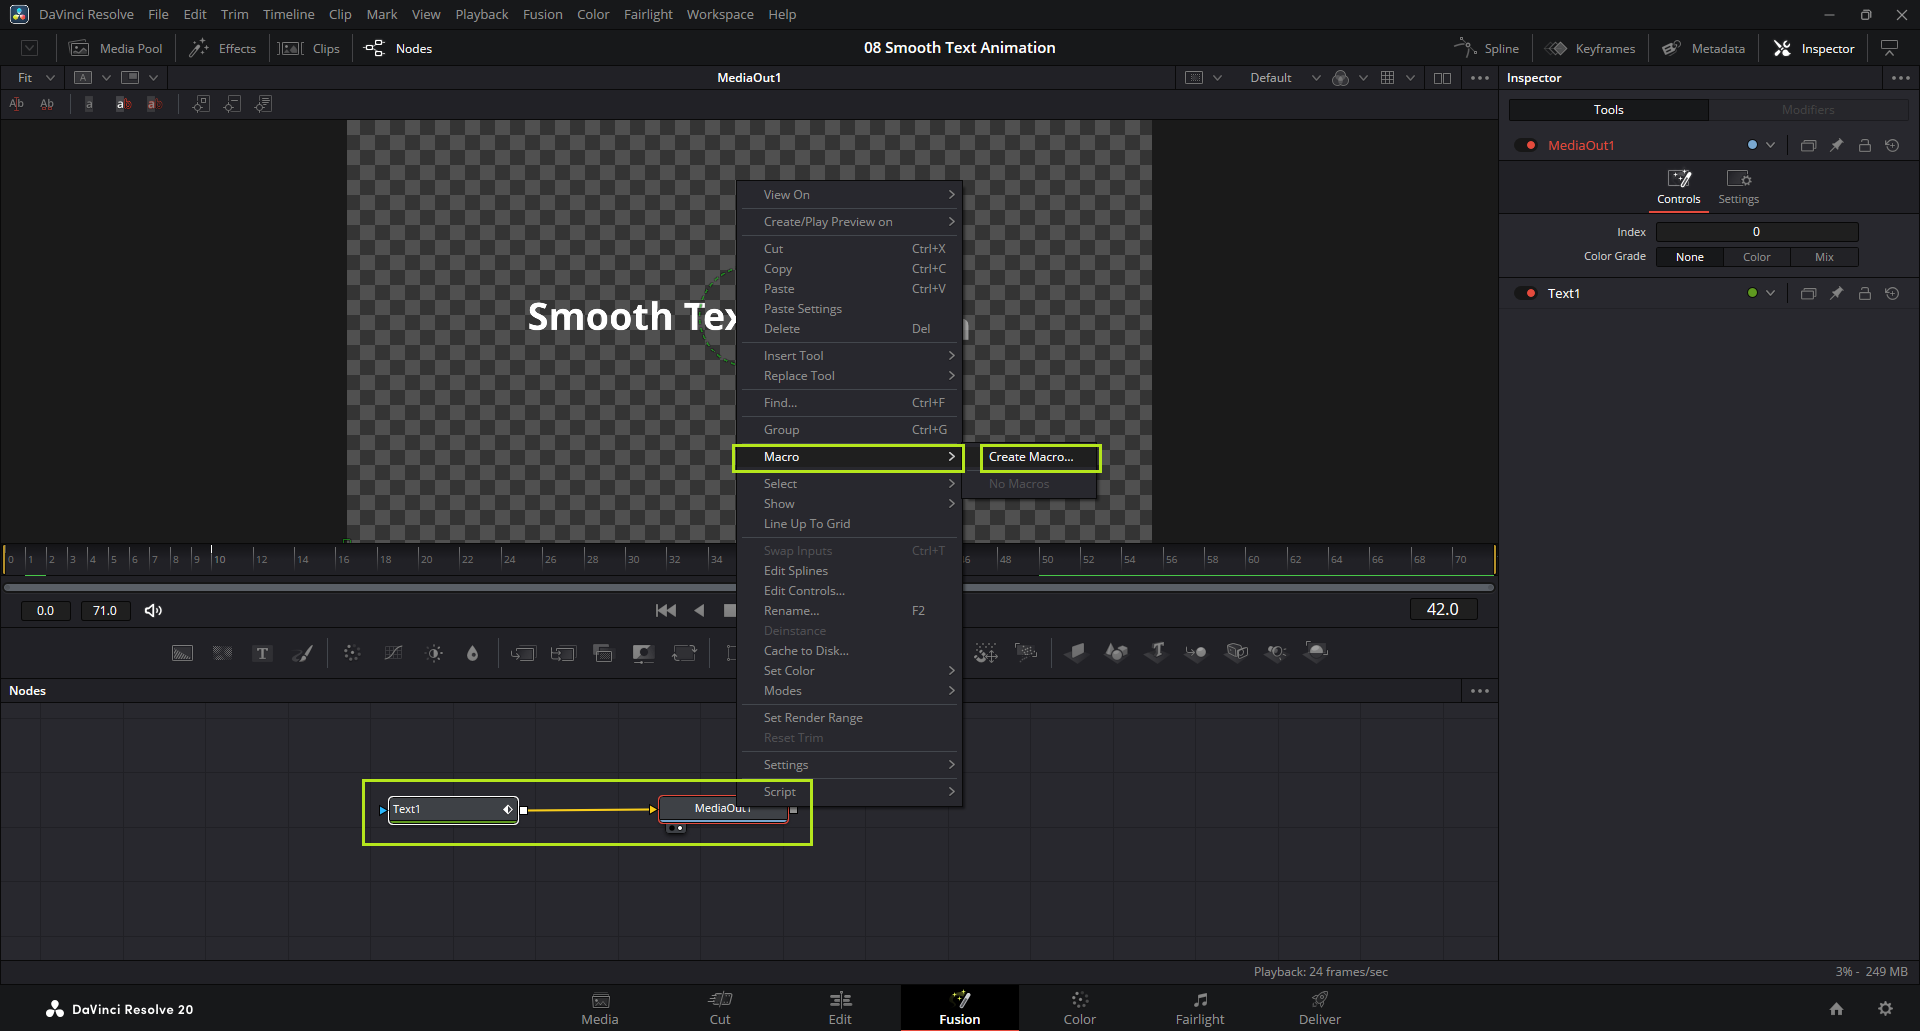1920x1031 pixels.
Task: Lock the Text1 node in Inspector
Action: (x=1864, y=293)
